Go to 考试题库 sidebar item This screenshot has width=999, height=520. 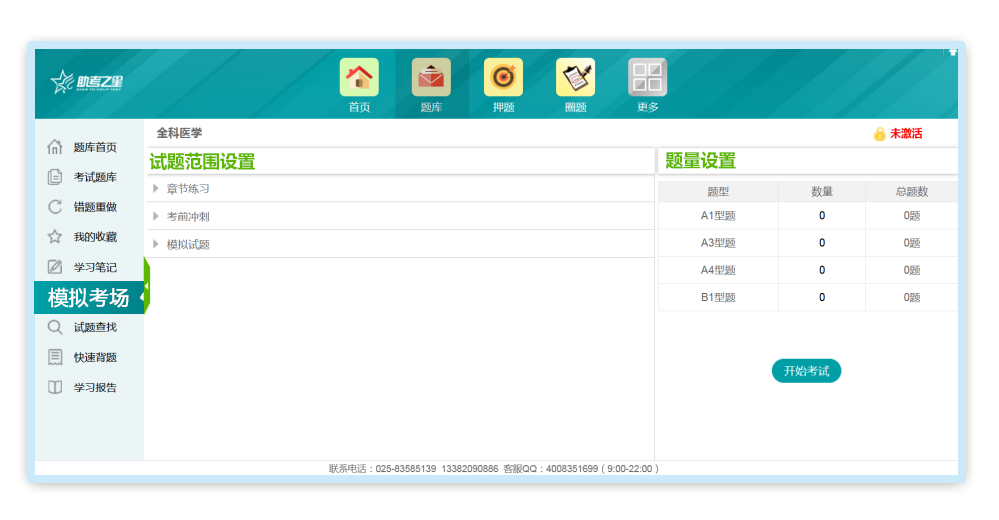point(94,177)
